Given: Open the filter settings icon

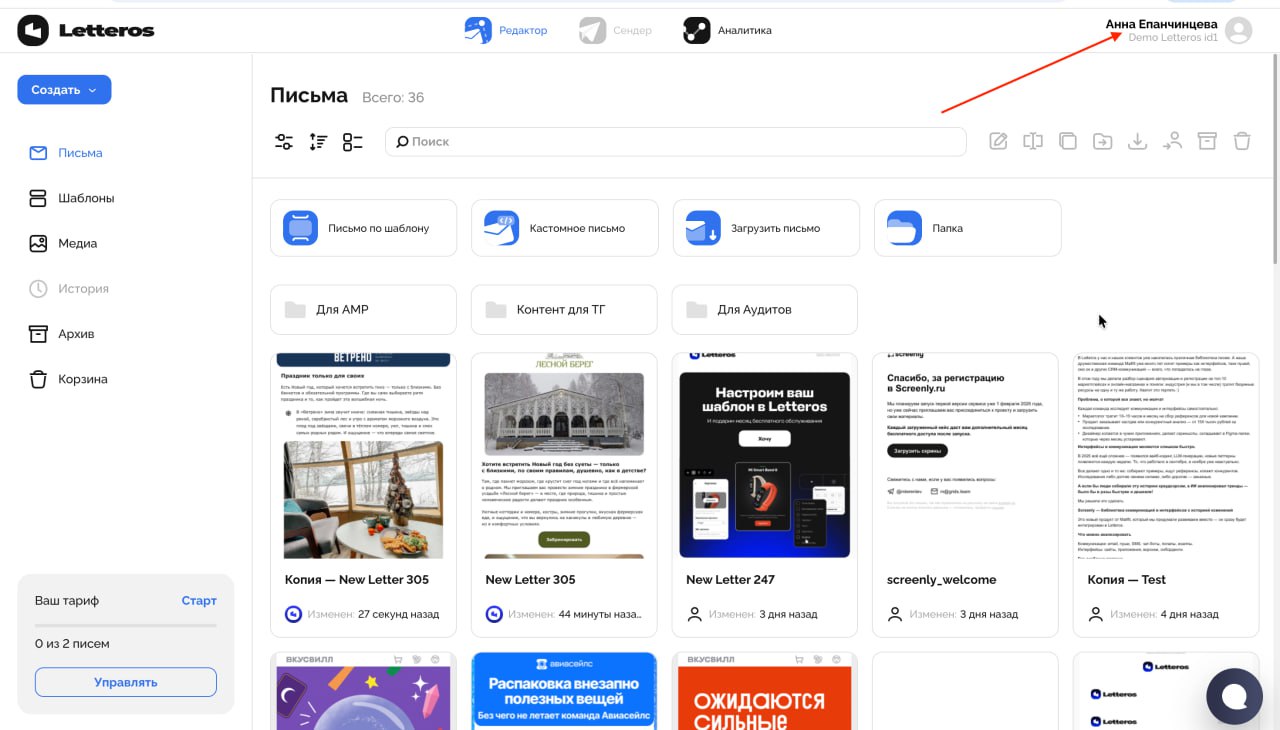Looking at the screenshot, I should tap(284, 142).
